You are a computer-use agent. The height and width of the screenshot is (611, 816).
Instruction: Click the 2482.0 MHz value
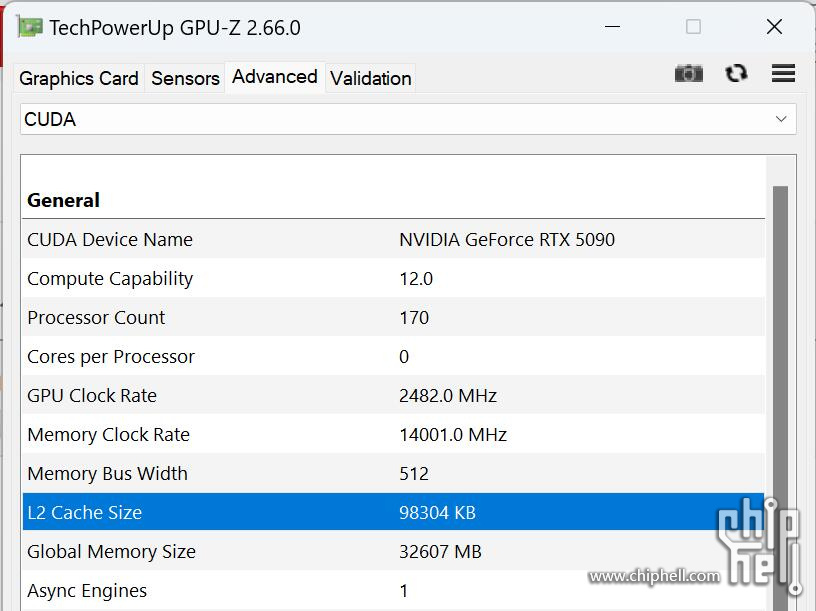coord(448,396)
